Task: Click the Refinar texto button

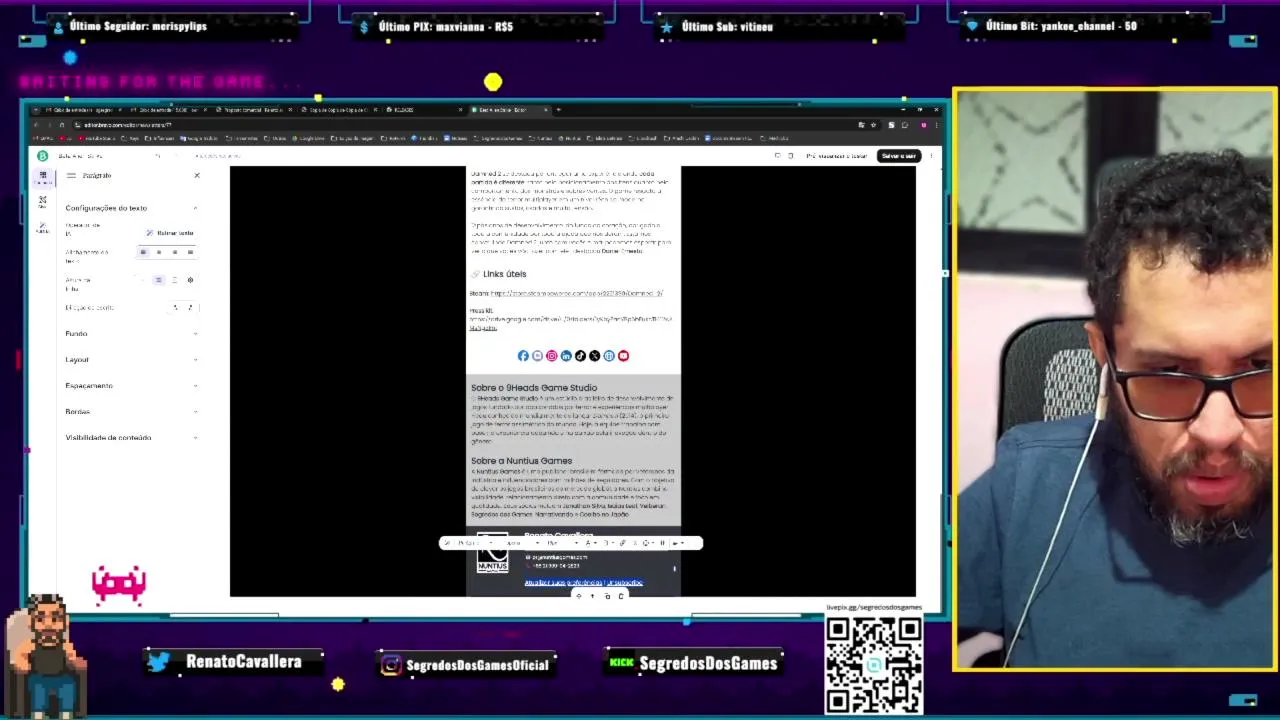Action: (x=171, y=233)
